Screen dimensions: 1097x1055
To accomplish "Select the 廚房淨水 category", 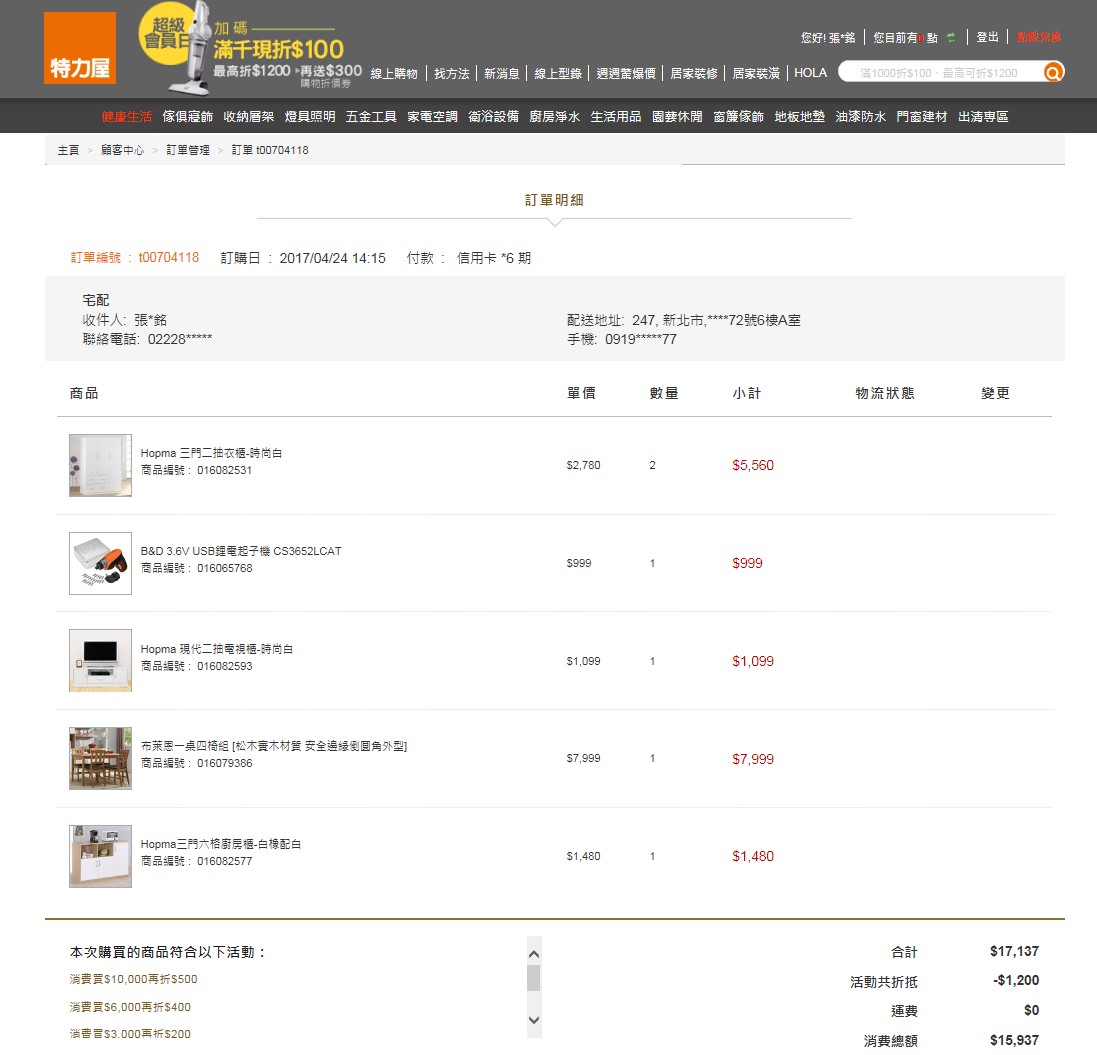I will point(555,117).
